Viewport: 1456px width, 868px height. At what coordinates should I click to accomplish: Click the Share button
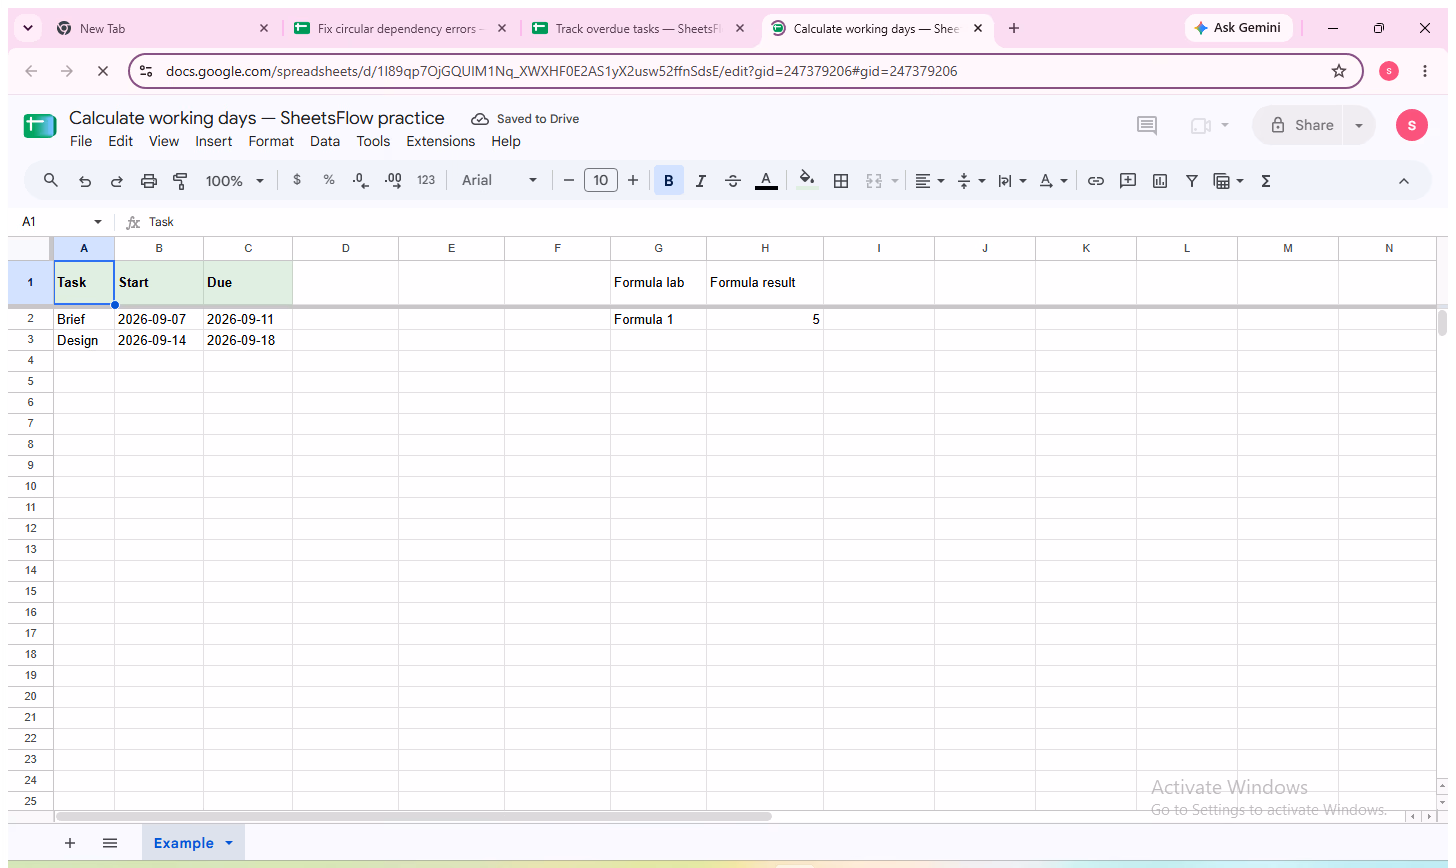1302,125
